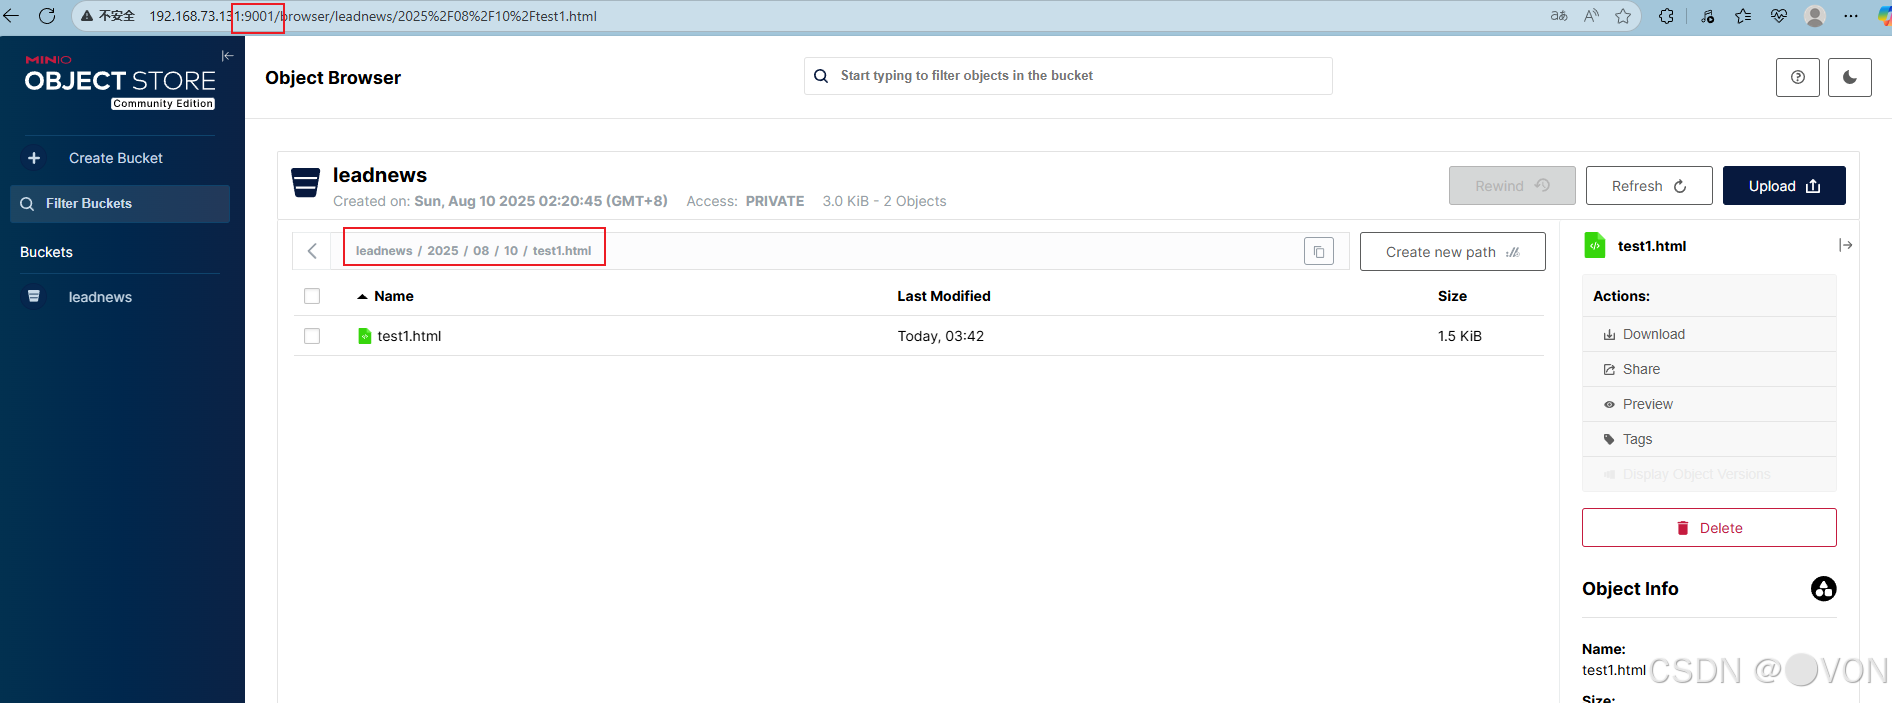This screenshot has width=1892, height=703.
Task: Click the PRIVATE access label
Action: [x=775, y=201]
